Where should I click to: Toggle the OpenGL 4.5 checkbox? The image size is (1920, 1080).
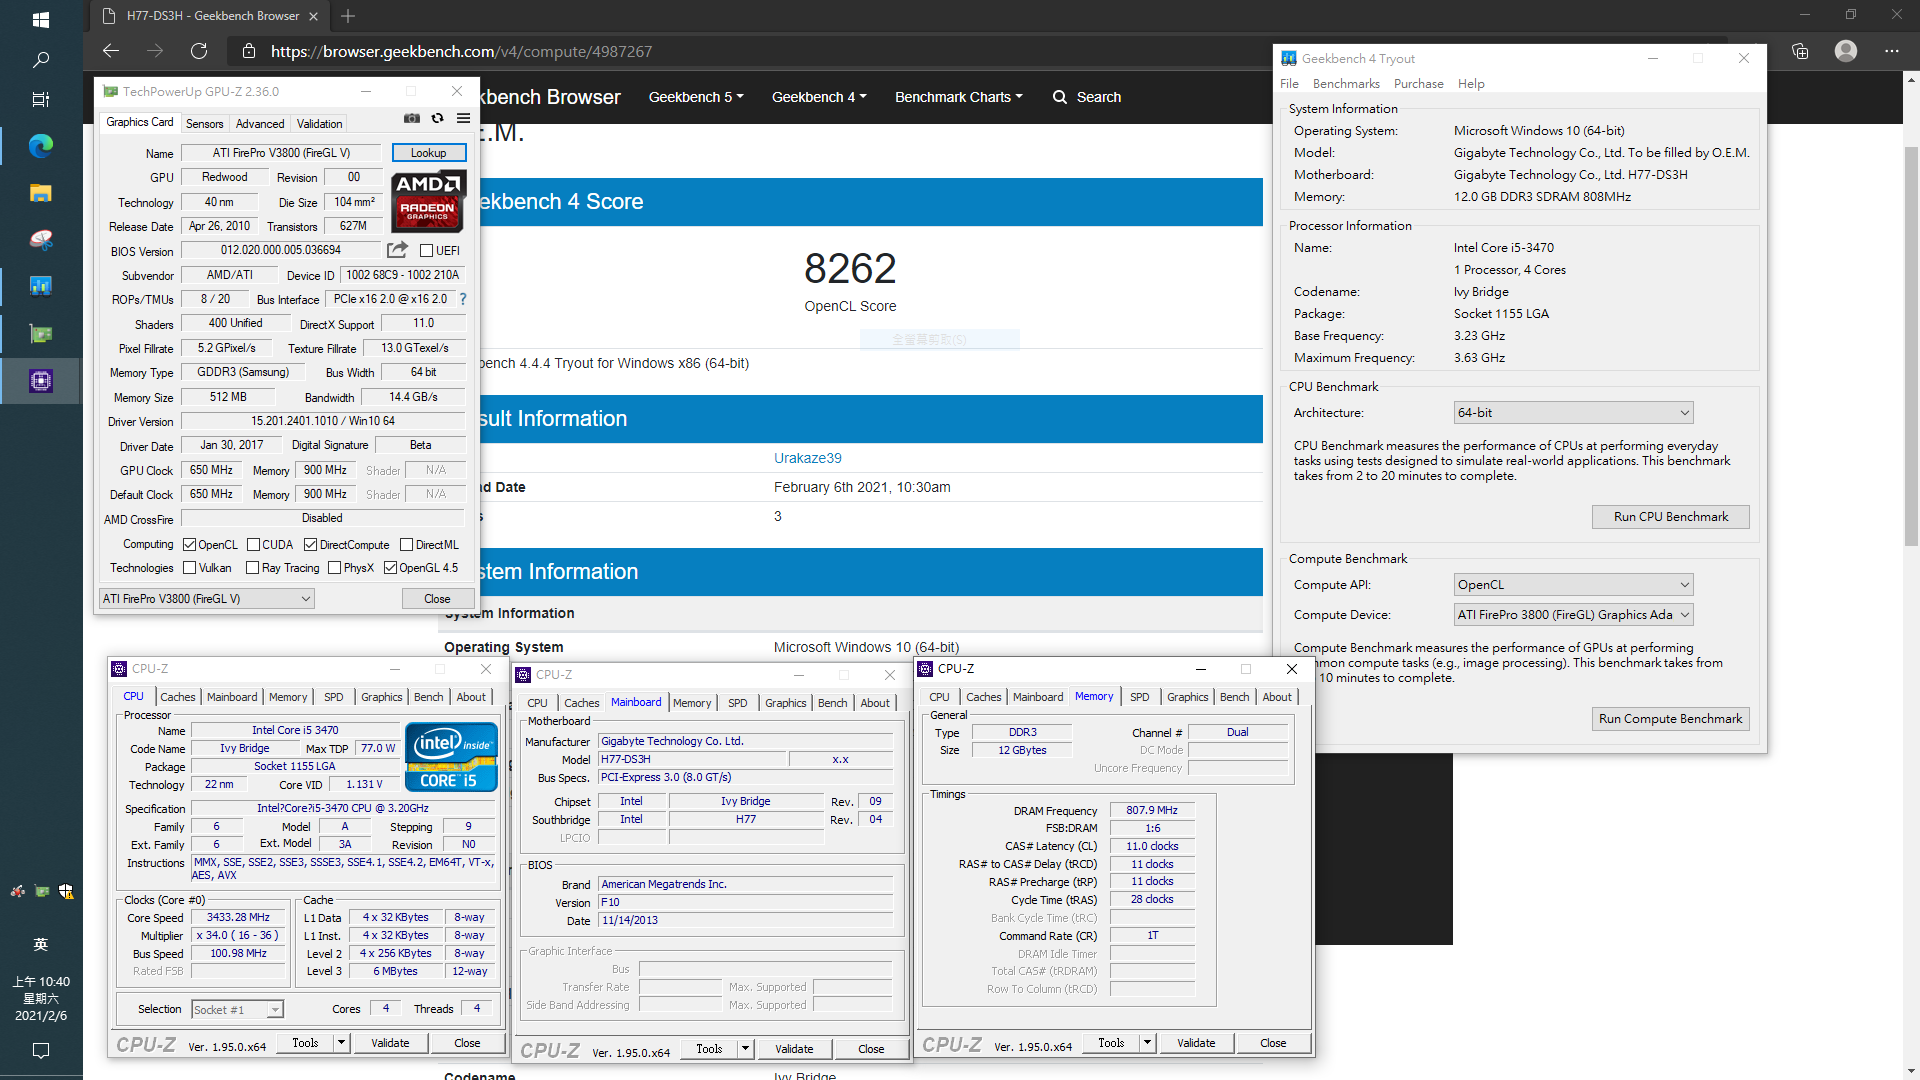point(390,568)
